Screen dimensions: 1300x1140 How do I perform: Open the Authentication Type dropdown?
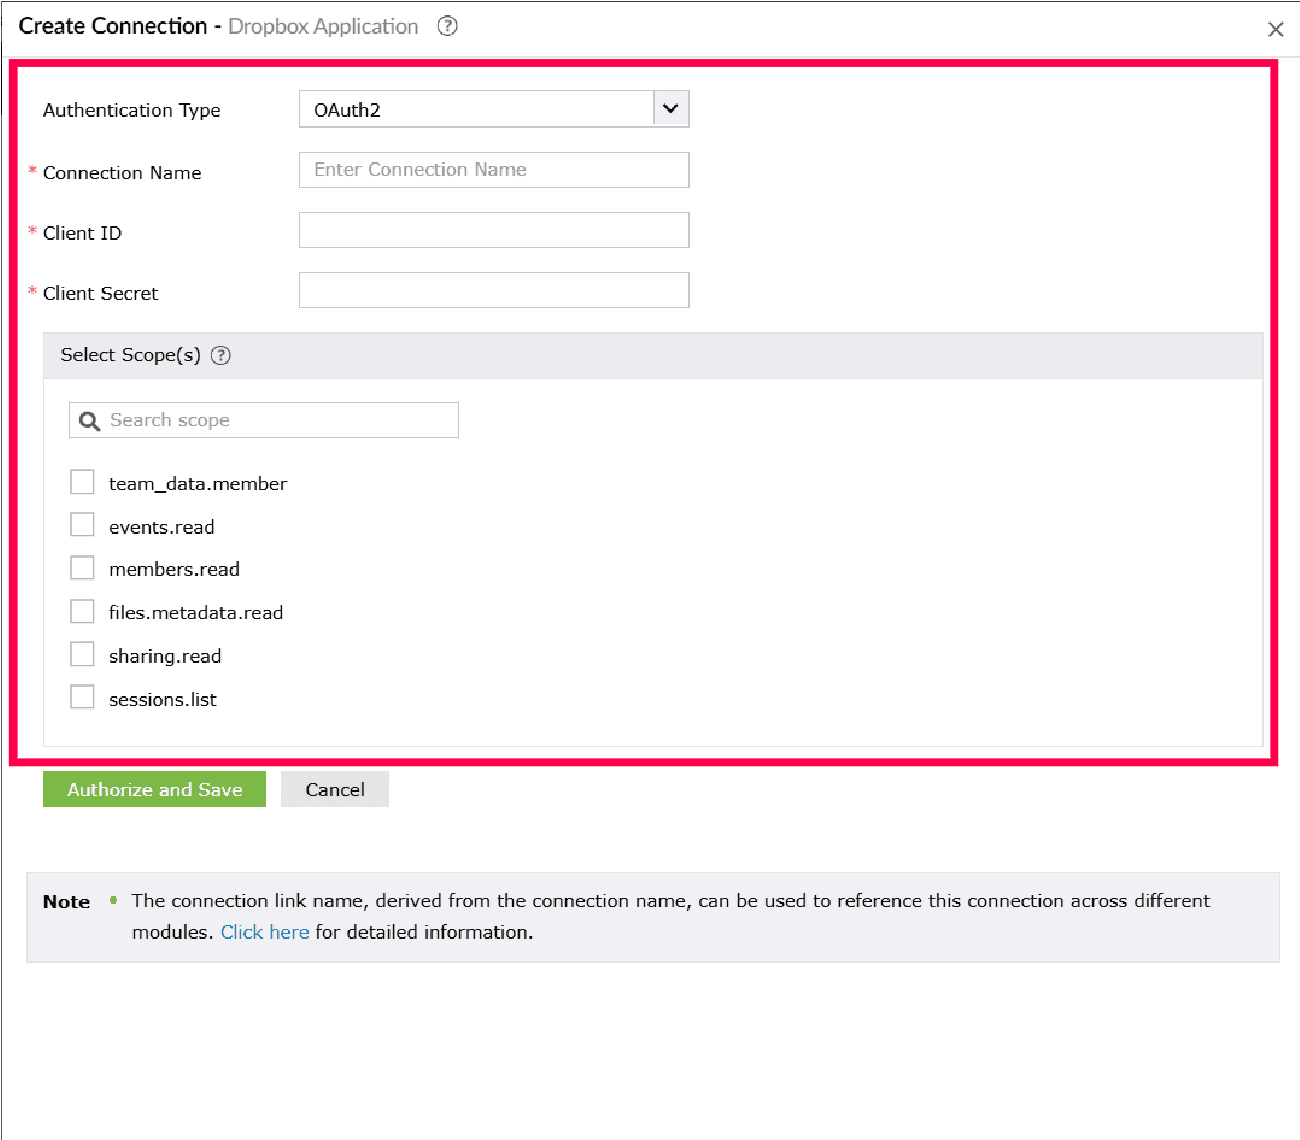[494, 109]
